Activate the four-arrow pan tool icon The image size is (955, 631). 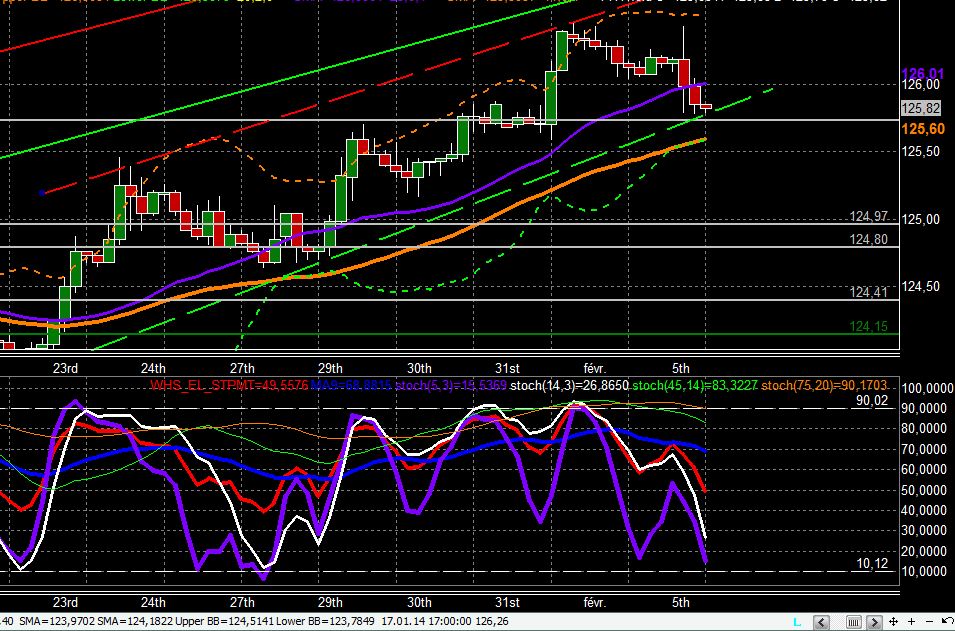point(893,621)
